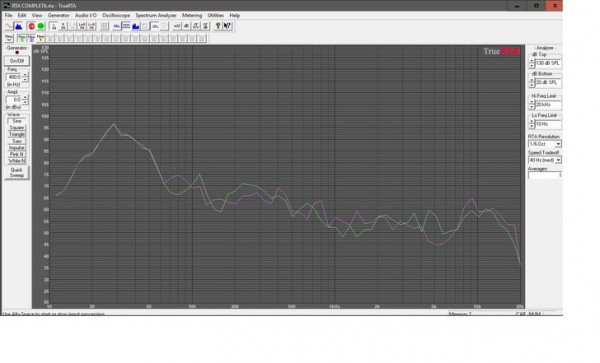
Task: Open the Spectrum Analyzer menu
Action: (x=156, y=15)
